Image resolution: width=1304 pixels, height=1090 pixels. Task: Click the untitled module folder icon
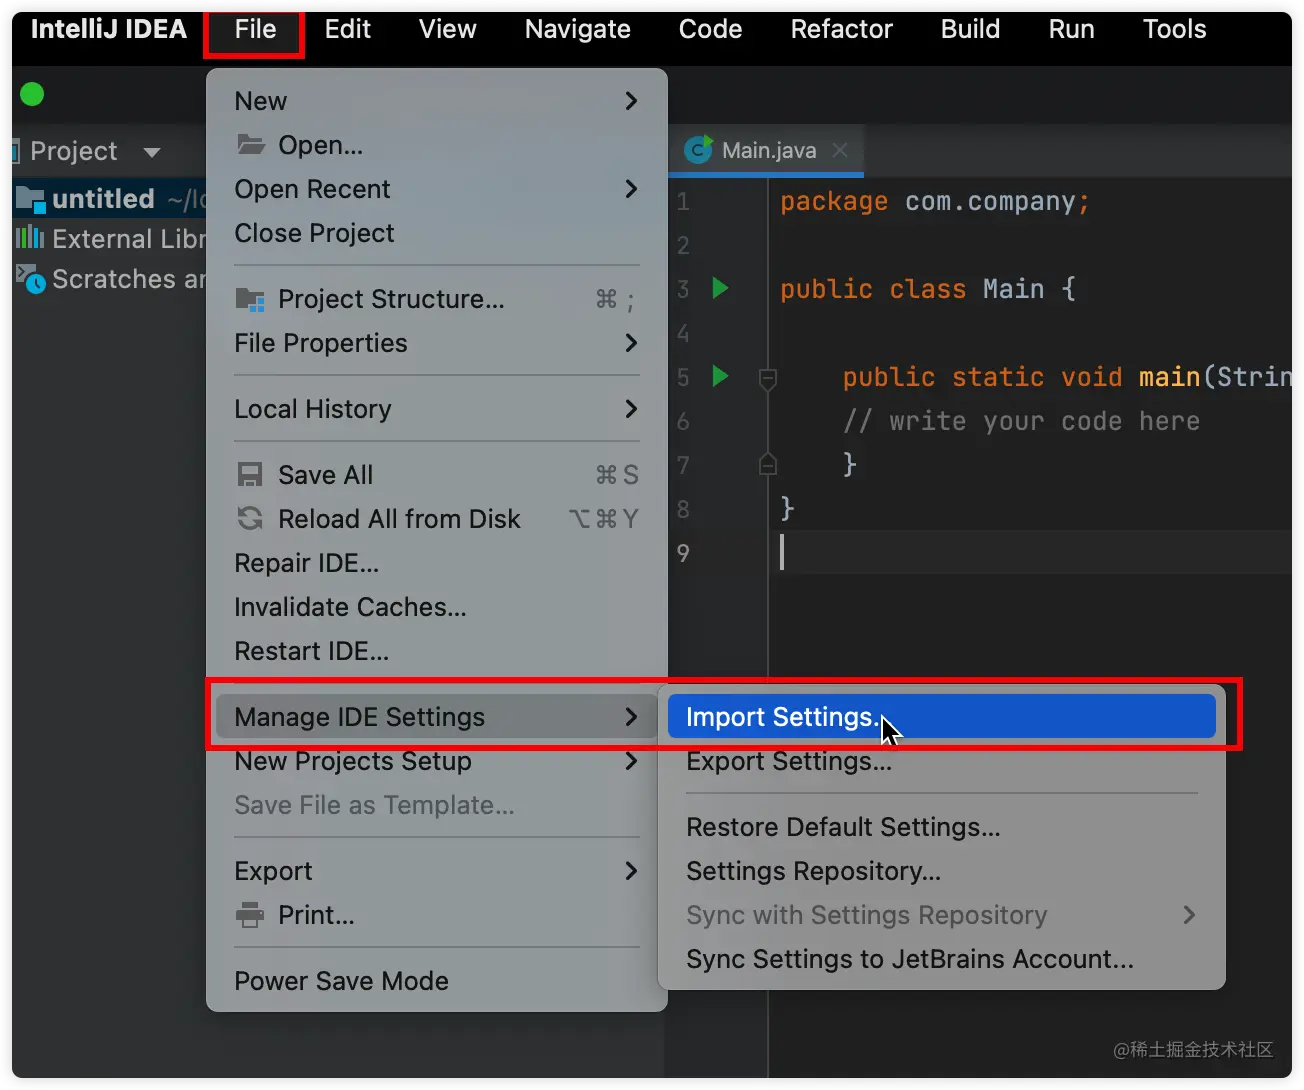[x=31, y=200]
